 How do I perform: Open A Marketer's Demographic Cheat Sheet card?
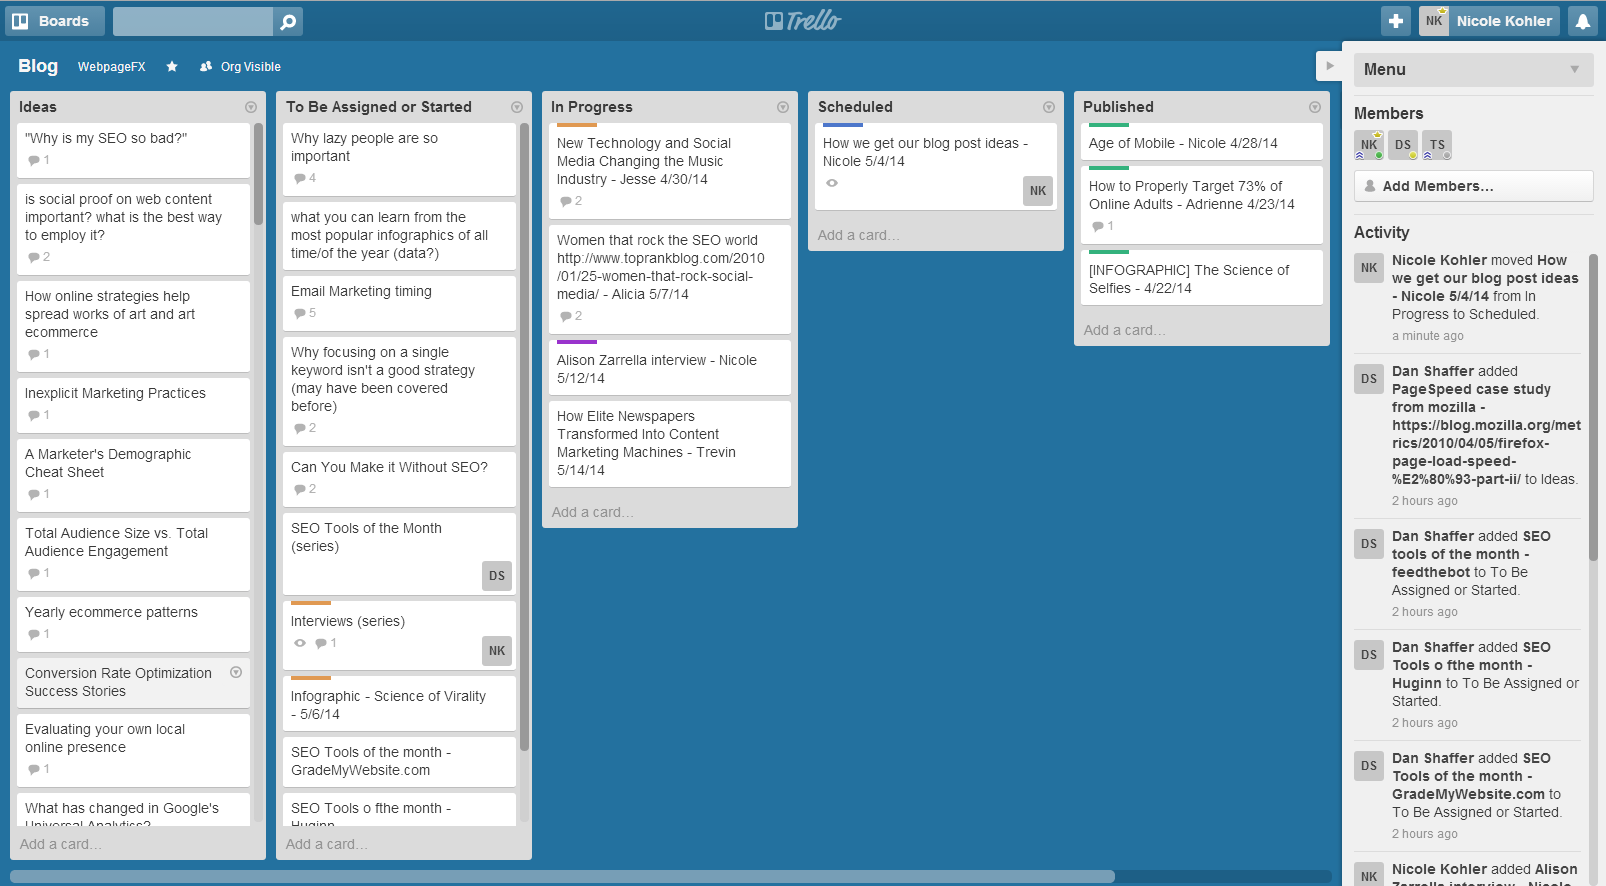[133, 474]
